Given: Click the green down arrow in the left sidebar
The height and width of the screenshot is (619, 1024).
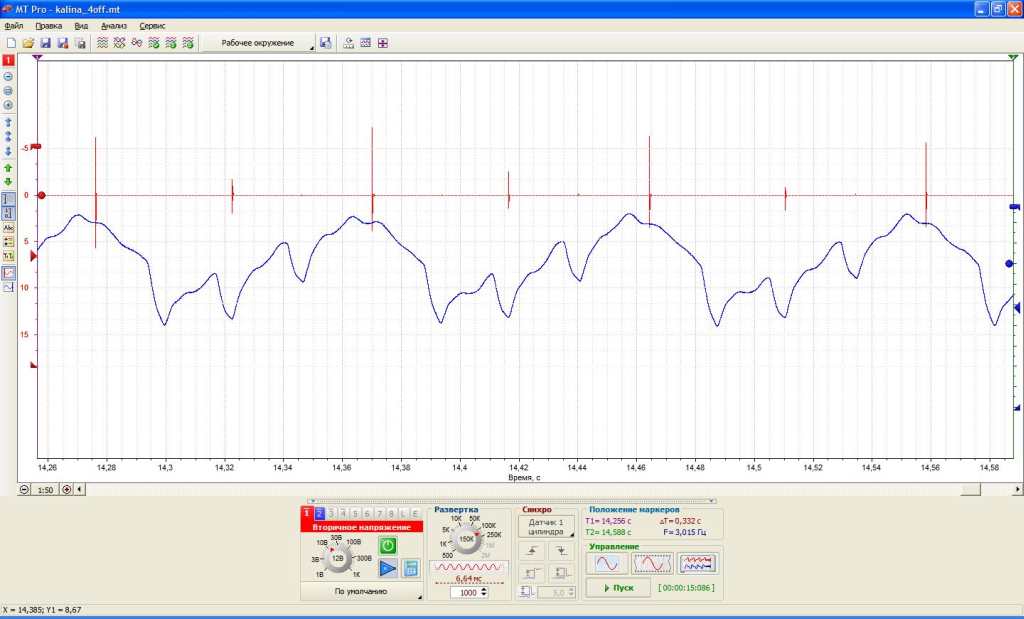Looking at the screenshot, I should tap(8, 182).
